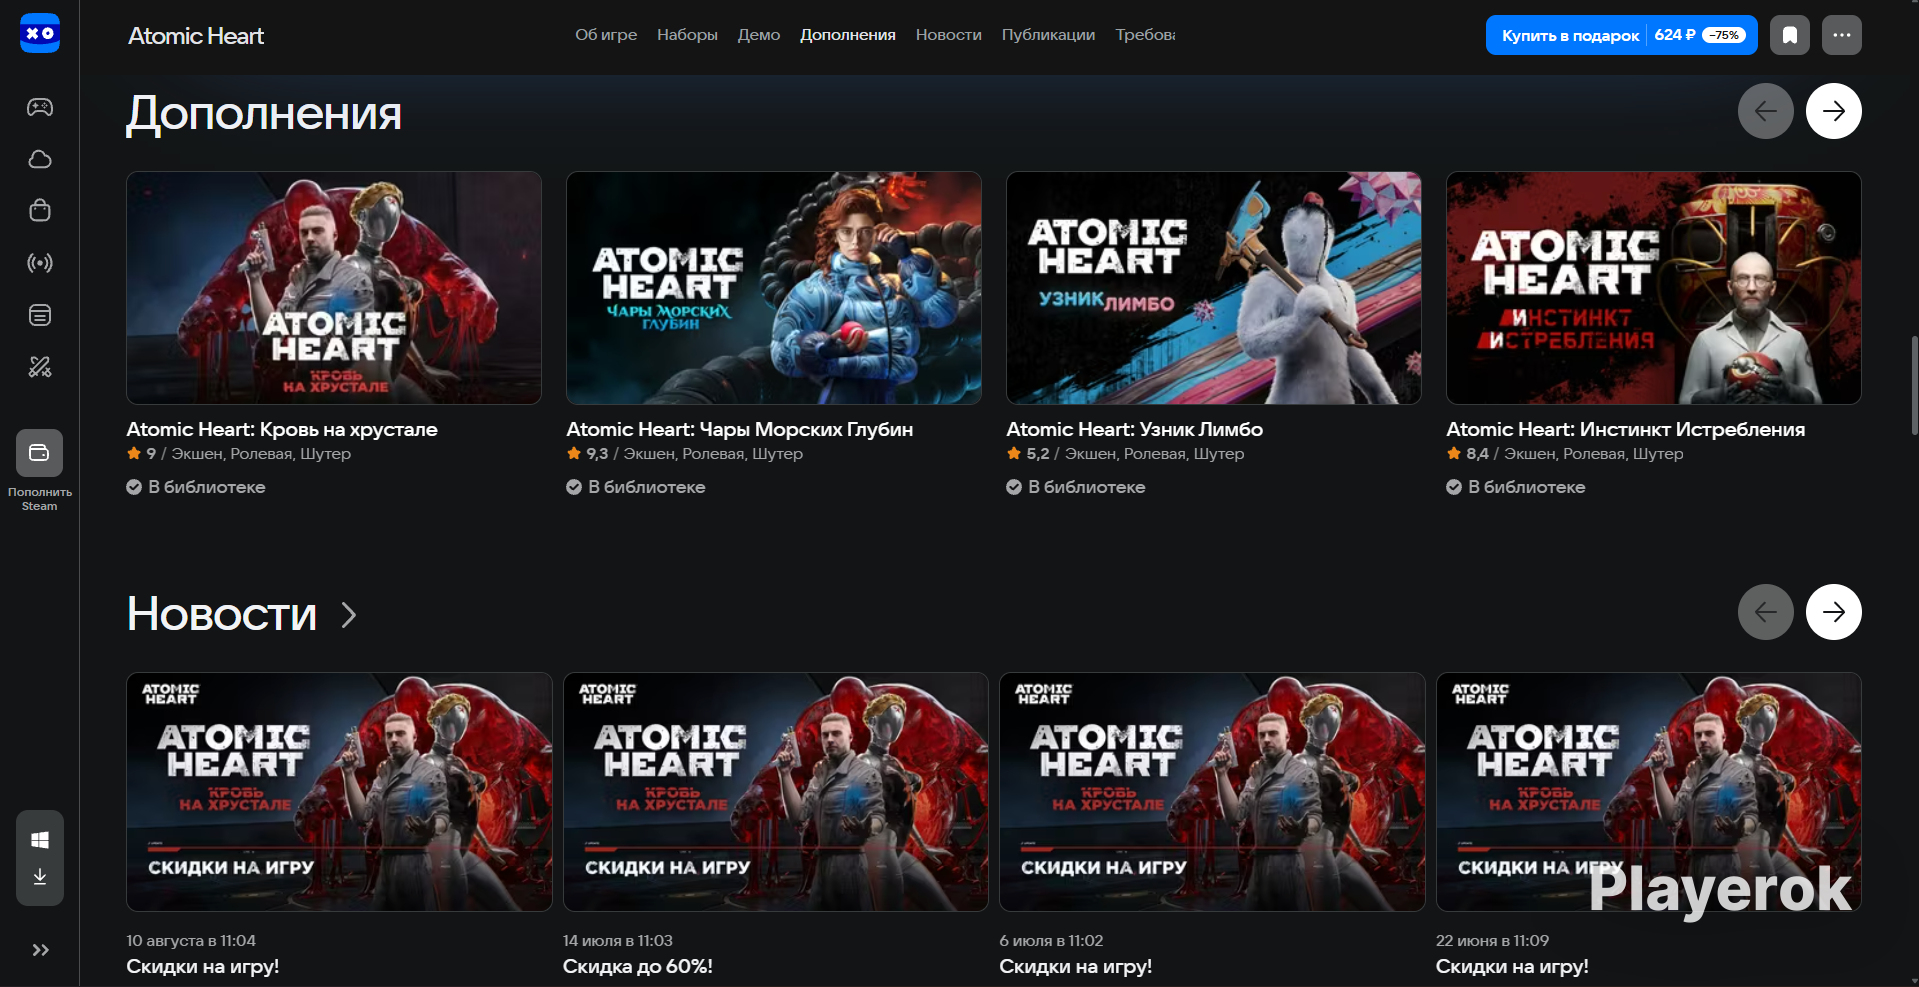
Task: Open Кровь на хрустале DLC cover image
Action: [334, 288]
